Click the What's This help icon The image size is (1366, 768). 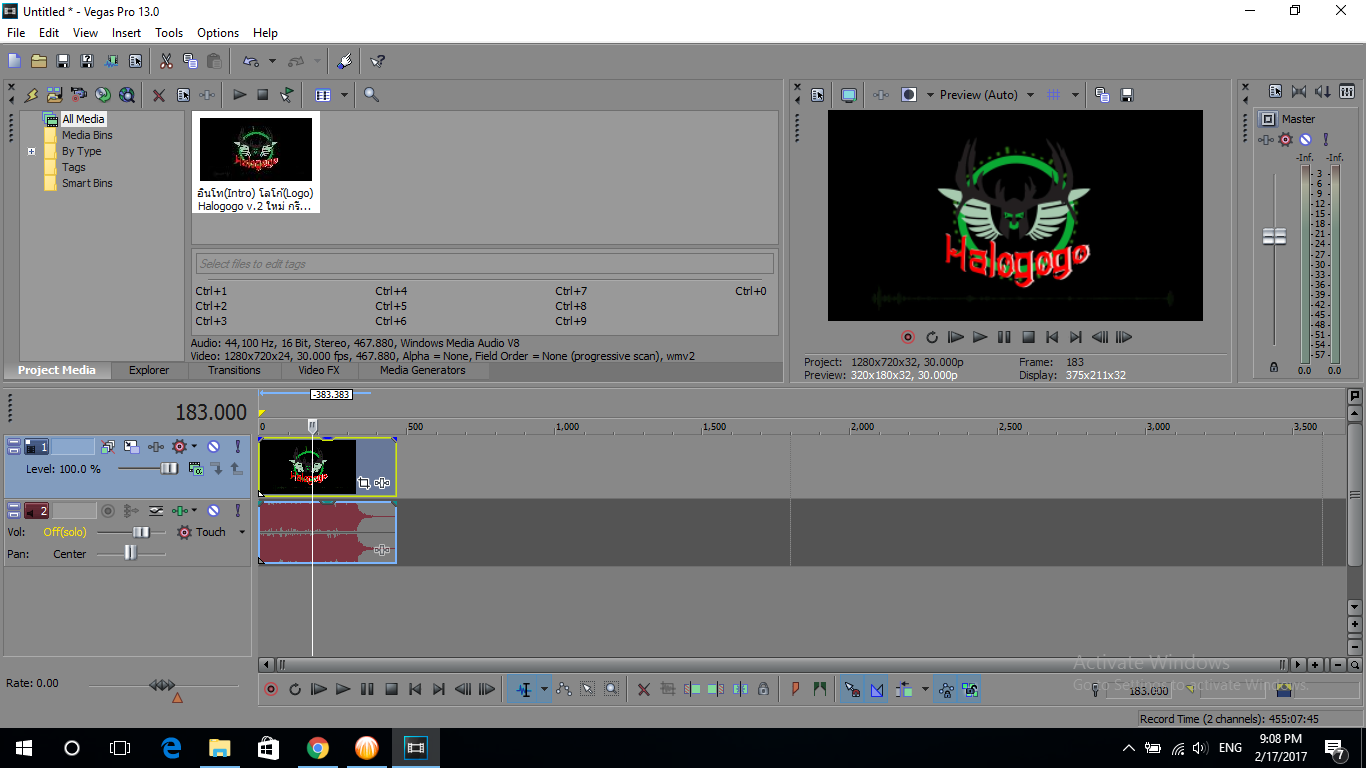[377, 61]
